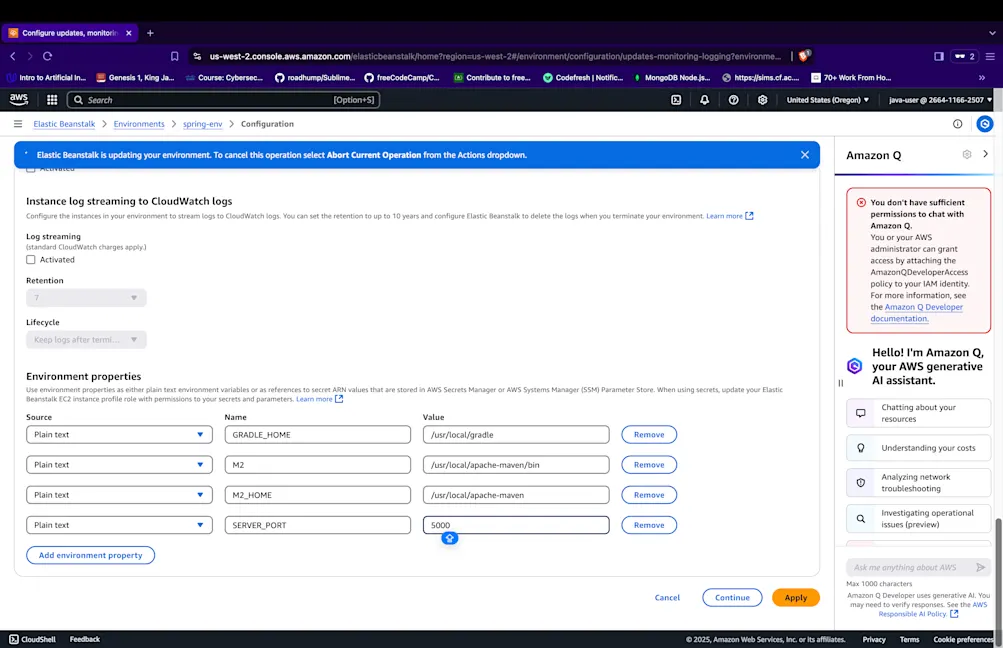Close the Configure updates browser tab

pyautogui.click(x=129, y=33)
